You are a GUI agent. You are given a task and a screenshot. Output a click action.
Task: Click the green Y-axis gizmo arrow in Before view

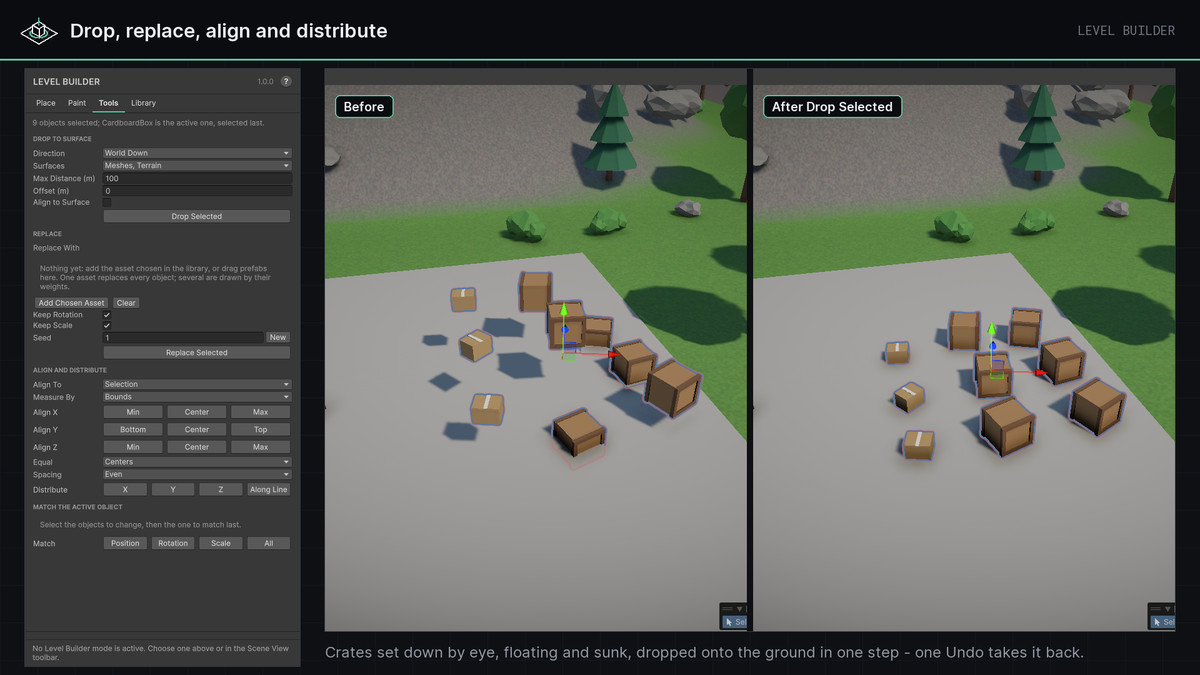[x=564, y=309]
